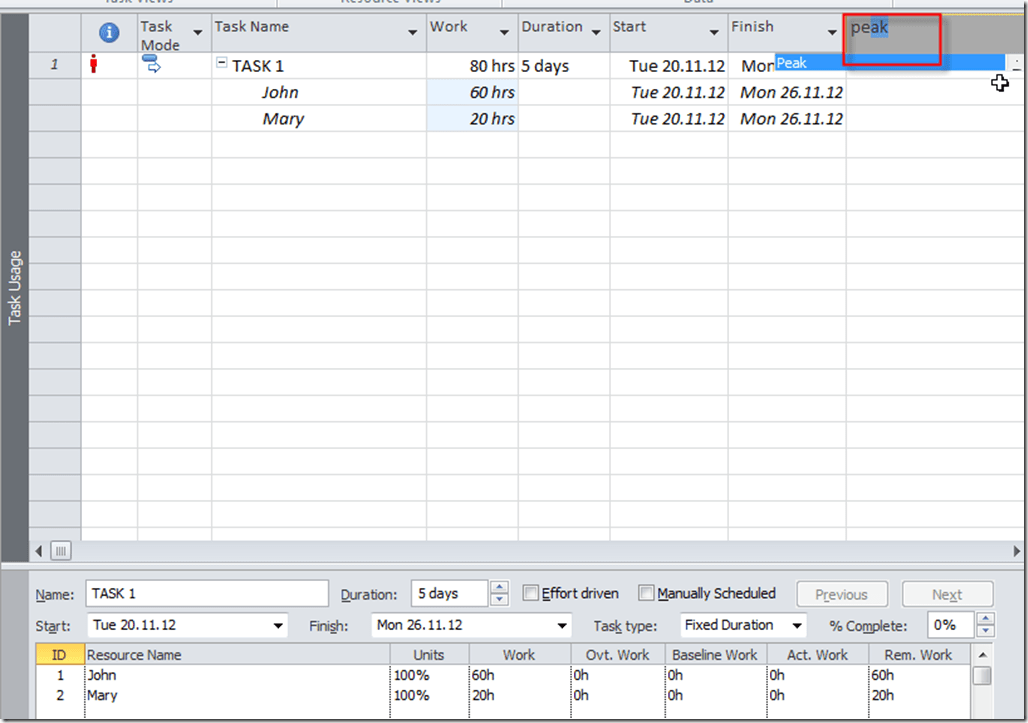Collapse TASK 1 with the minus box
This screenshot has height=723, width=1028.
[222, 65]
